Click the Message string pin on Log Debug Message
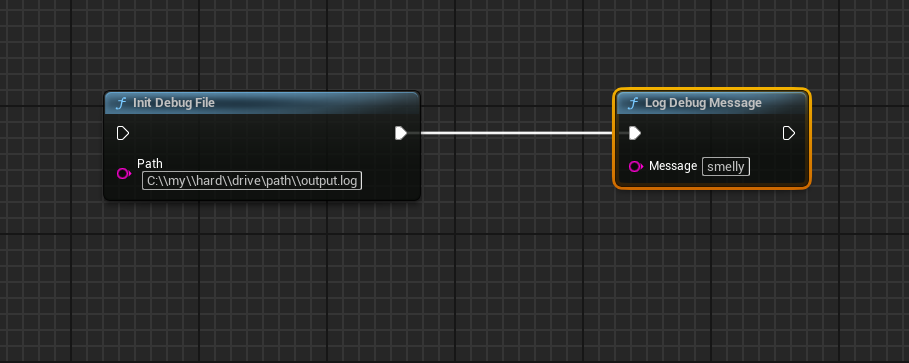The width and height of the screenshot is (909, 363). coord(635,167)
